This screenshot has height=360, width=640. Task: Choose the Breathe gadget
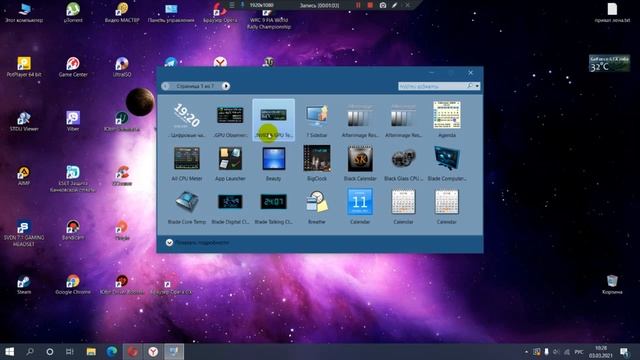[x=317, y=207]
